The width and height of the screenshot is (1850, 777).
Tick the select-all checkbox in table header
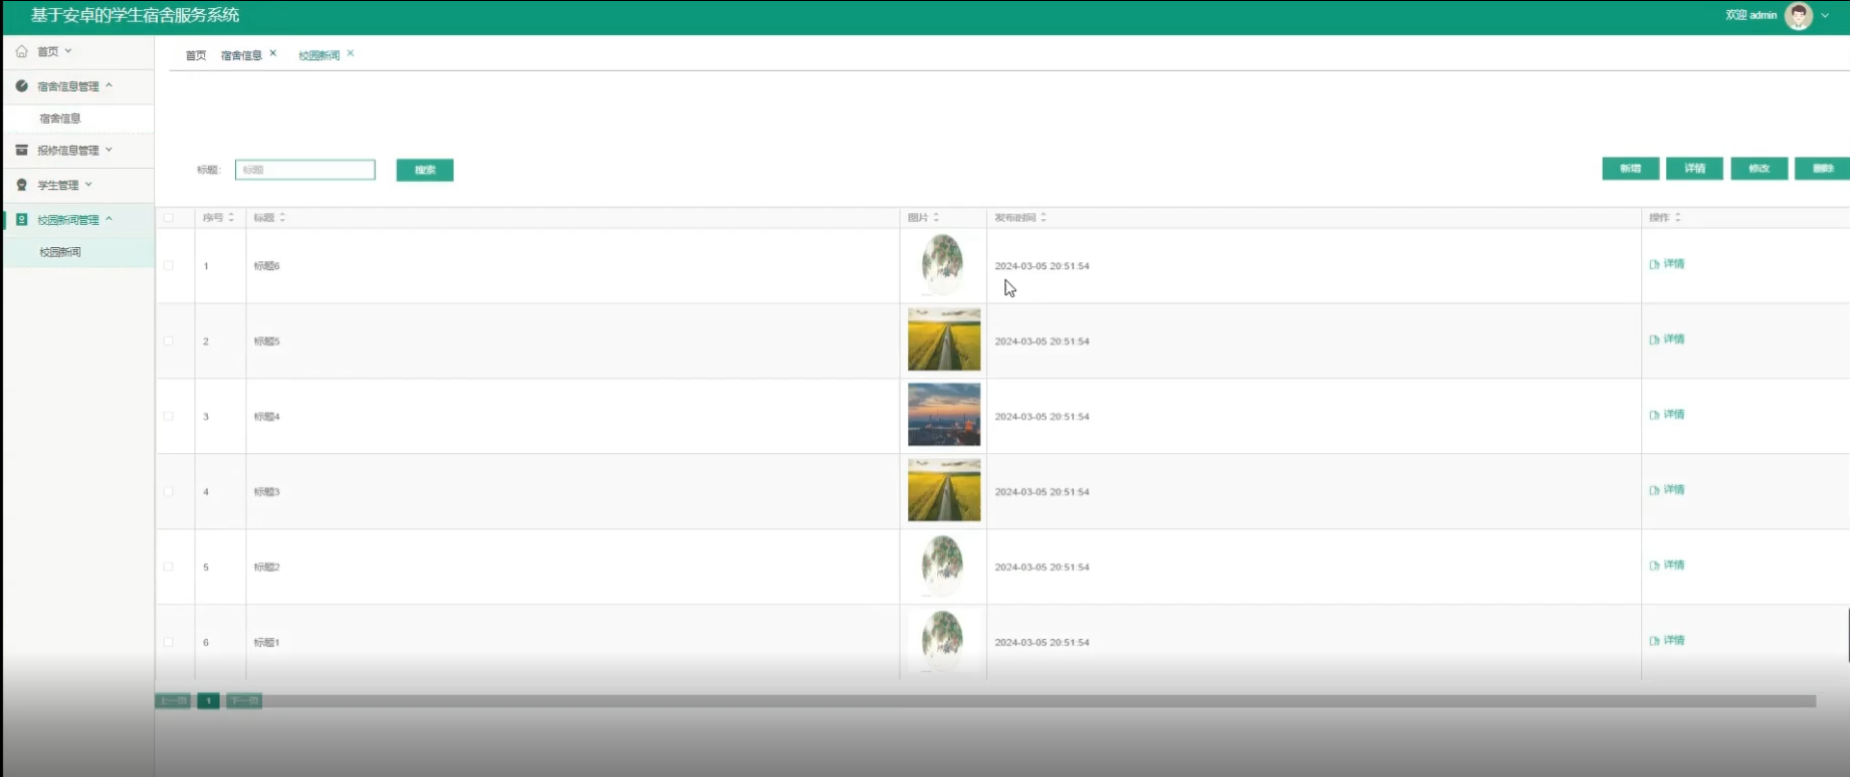coord(168,217)
